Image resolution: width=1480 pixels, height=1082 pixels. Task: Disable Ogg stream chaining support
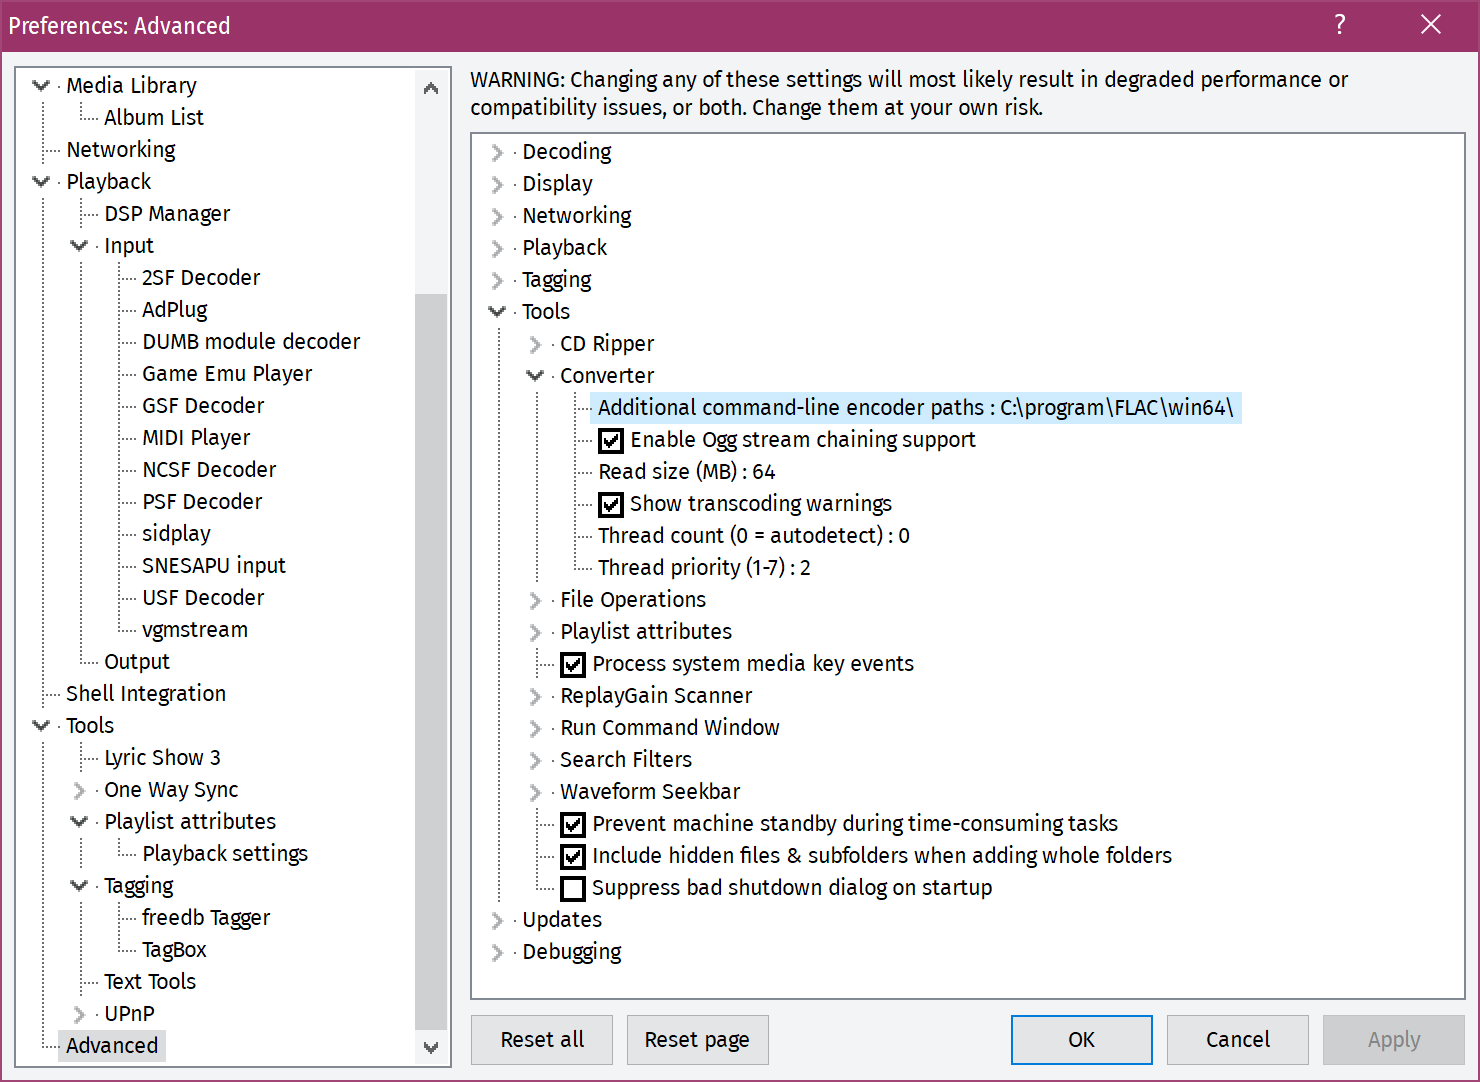pos(610,440)
